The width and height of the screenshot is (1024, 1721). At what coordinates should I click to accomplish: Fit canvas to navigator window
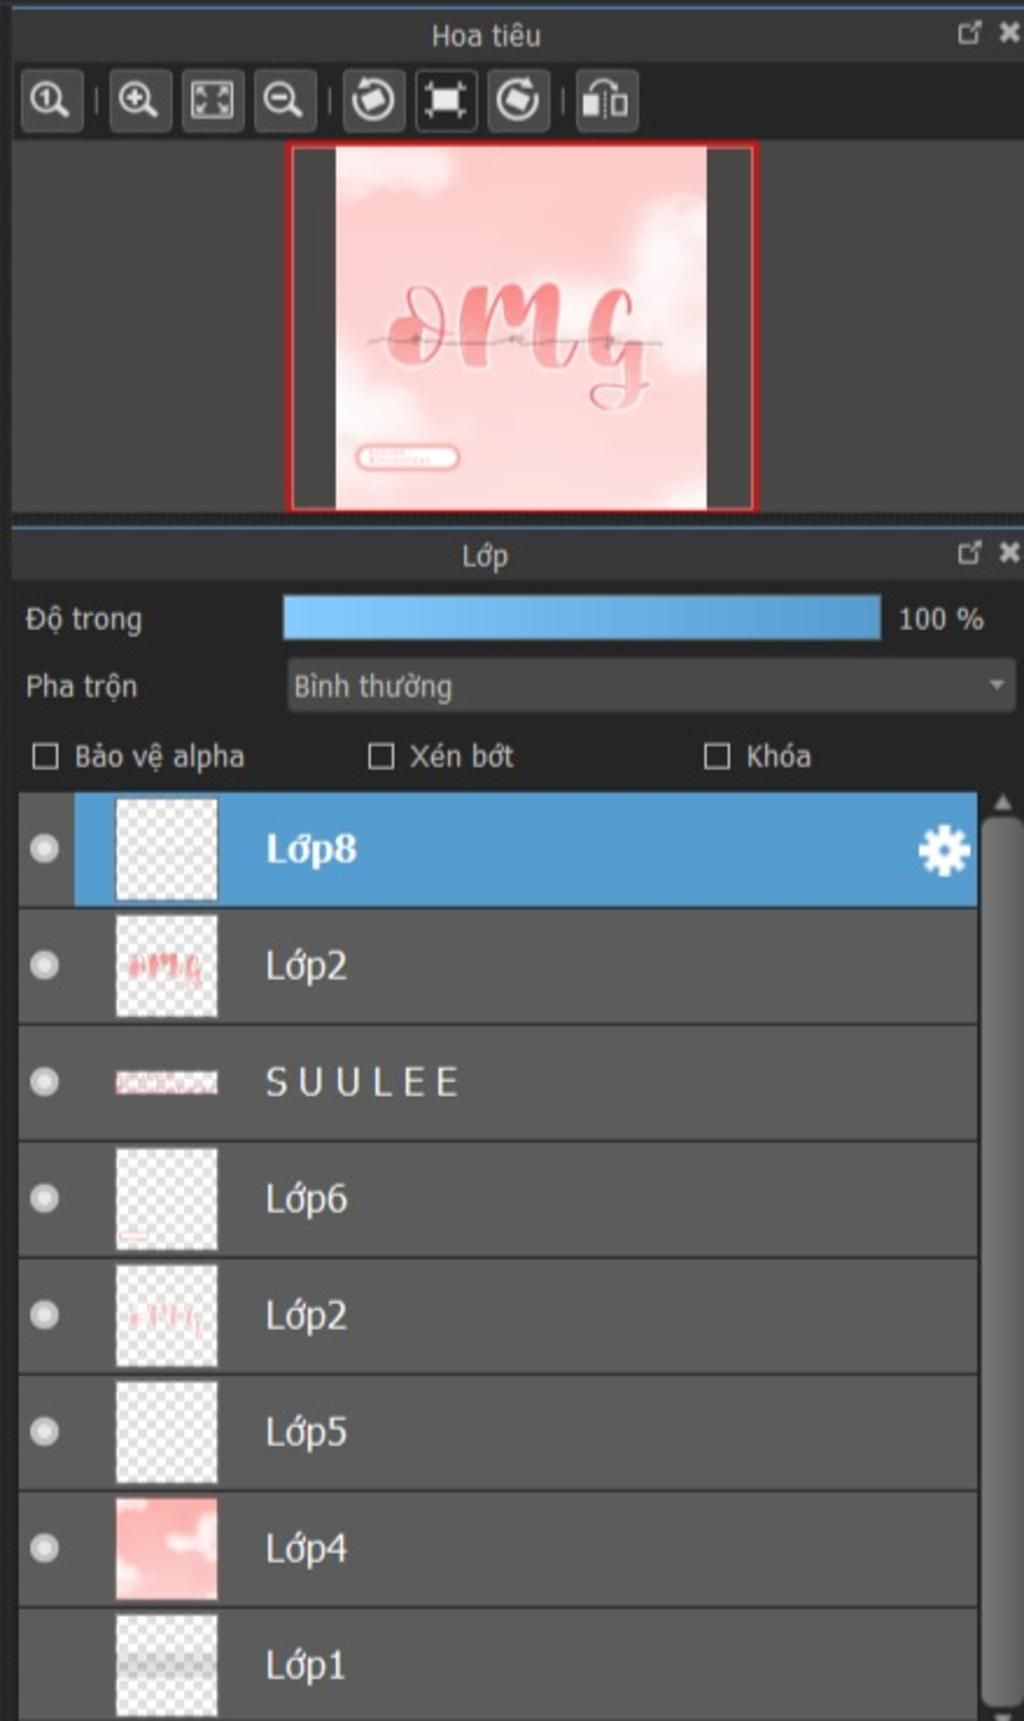tap(212, 100)
